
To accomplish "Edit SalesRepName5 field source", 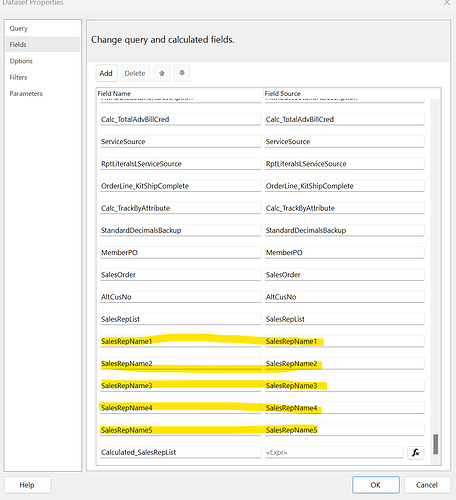I will point(345,430).
